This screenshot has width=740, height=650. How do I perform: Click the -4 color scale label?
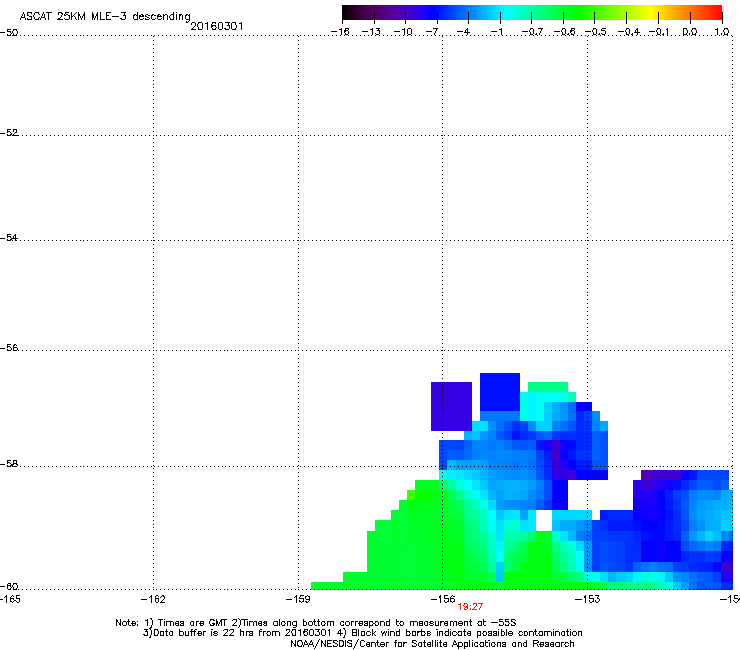(x=465, y=32)
